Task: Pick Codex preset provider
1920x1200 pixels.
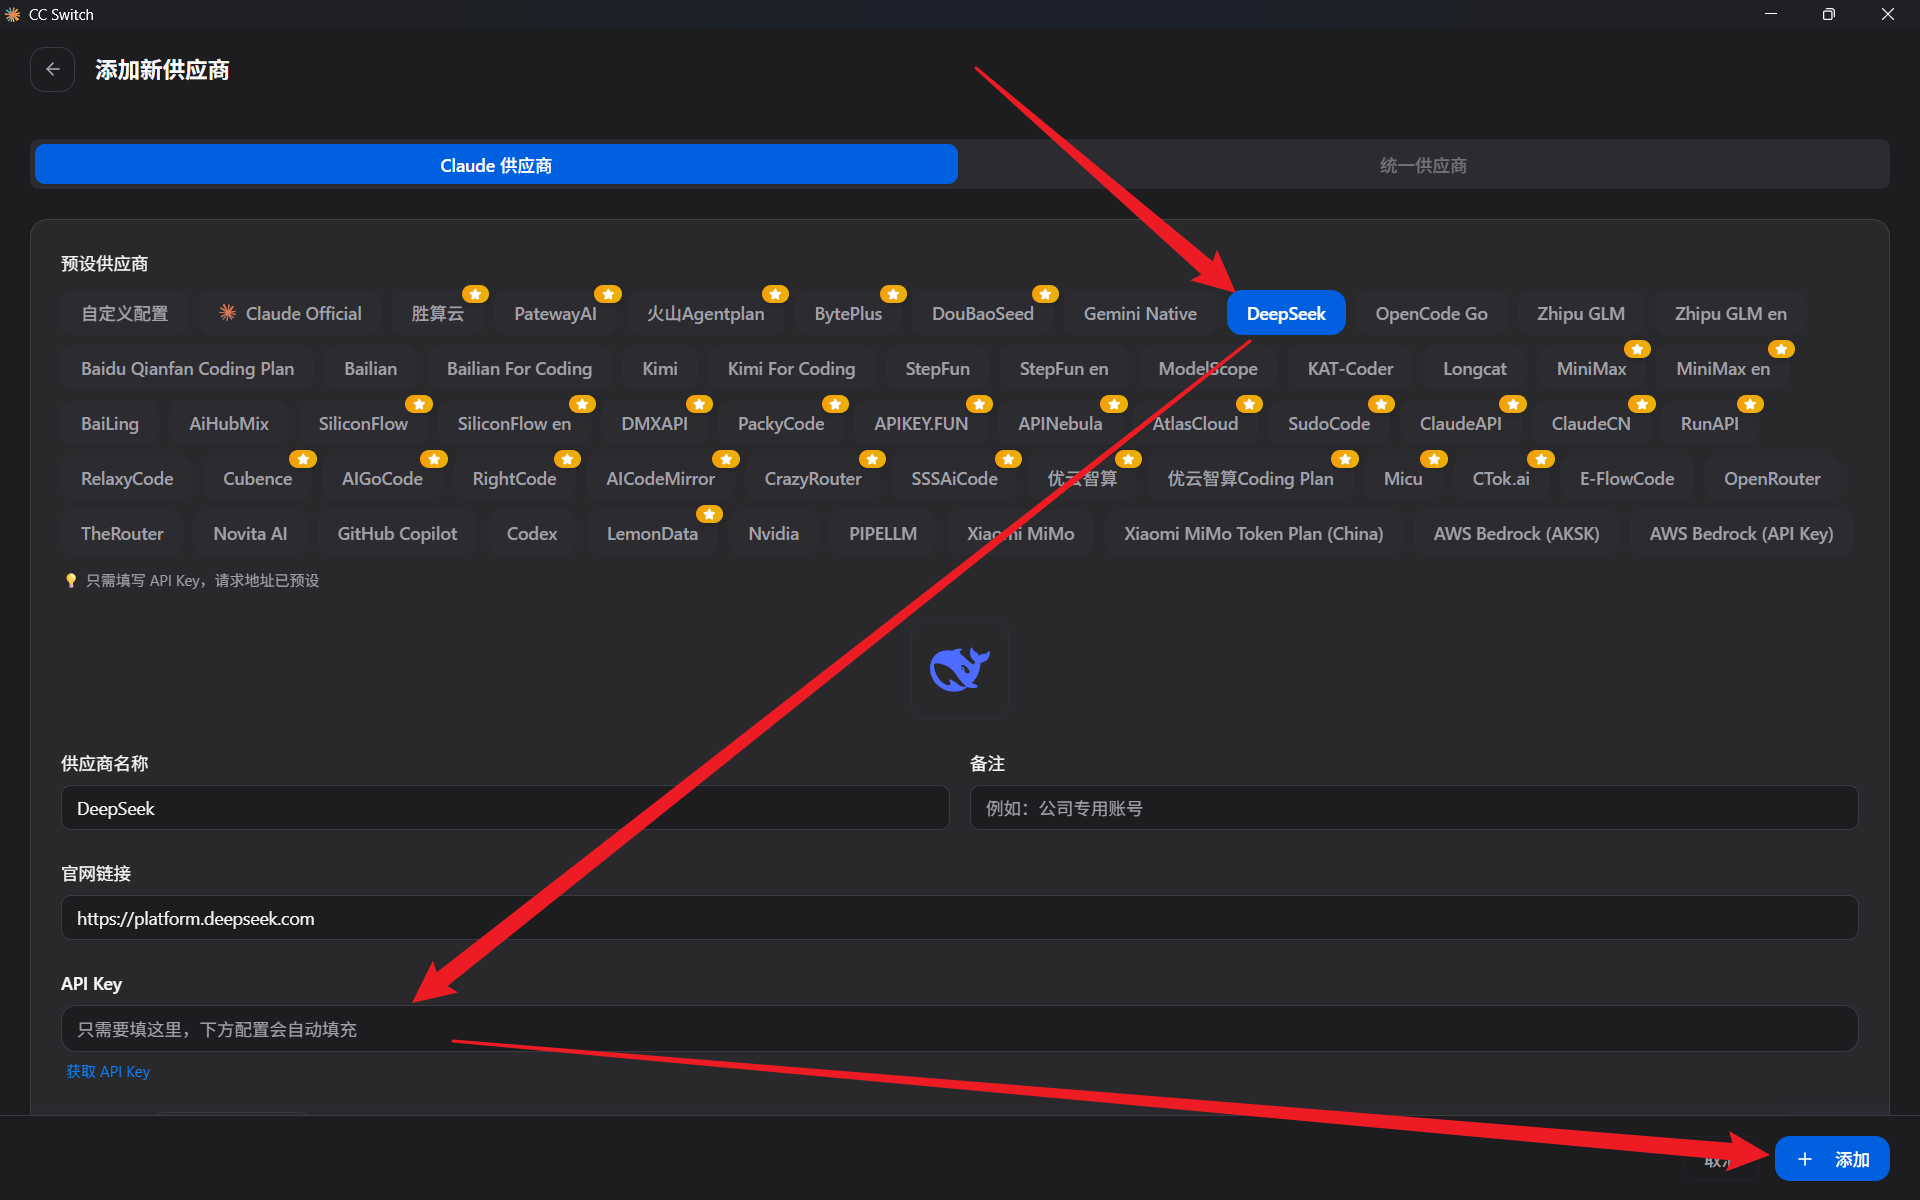Action: click(532, 533)
